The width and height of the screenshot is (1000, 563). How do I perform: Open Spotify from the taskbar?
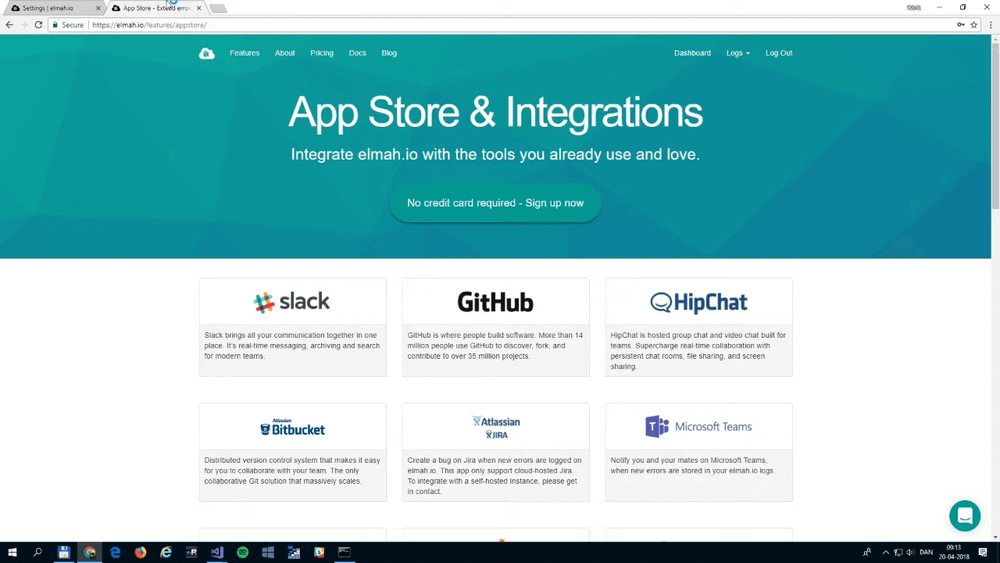(242, 552)
